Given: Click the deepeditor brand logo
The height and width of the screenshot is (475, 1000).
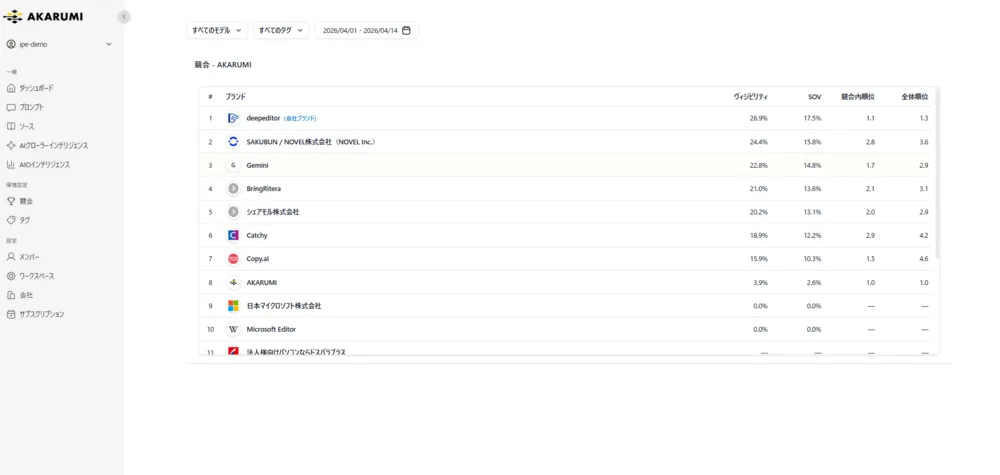Looking at the screenshot, I should click(233, 118).
